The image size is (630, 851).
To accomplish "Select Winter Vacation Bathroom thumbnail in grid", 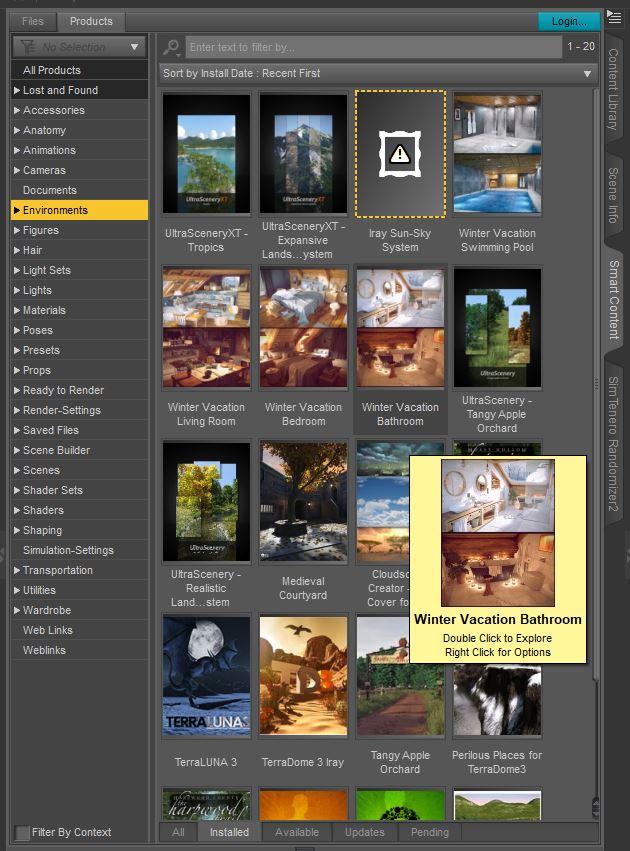I will coord(400,328).
